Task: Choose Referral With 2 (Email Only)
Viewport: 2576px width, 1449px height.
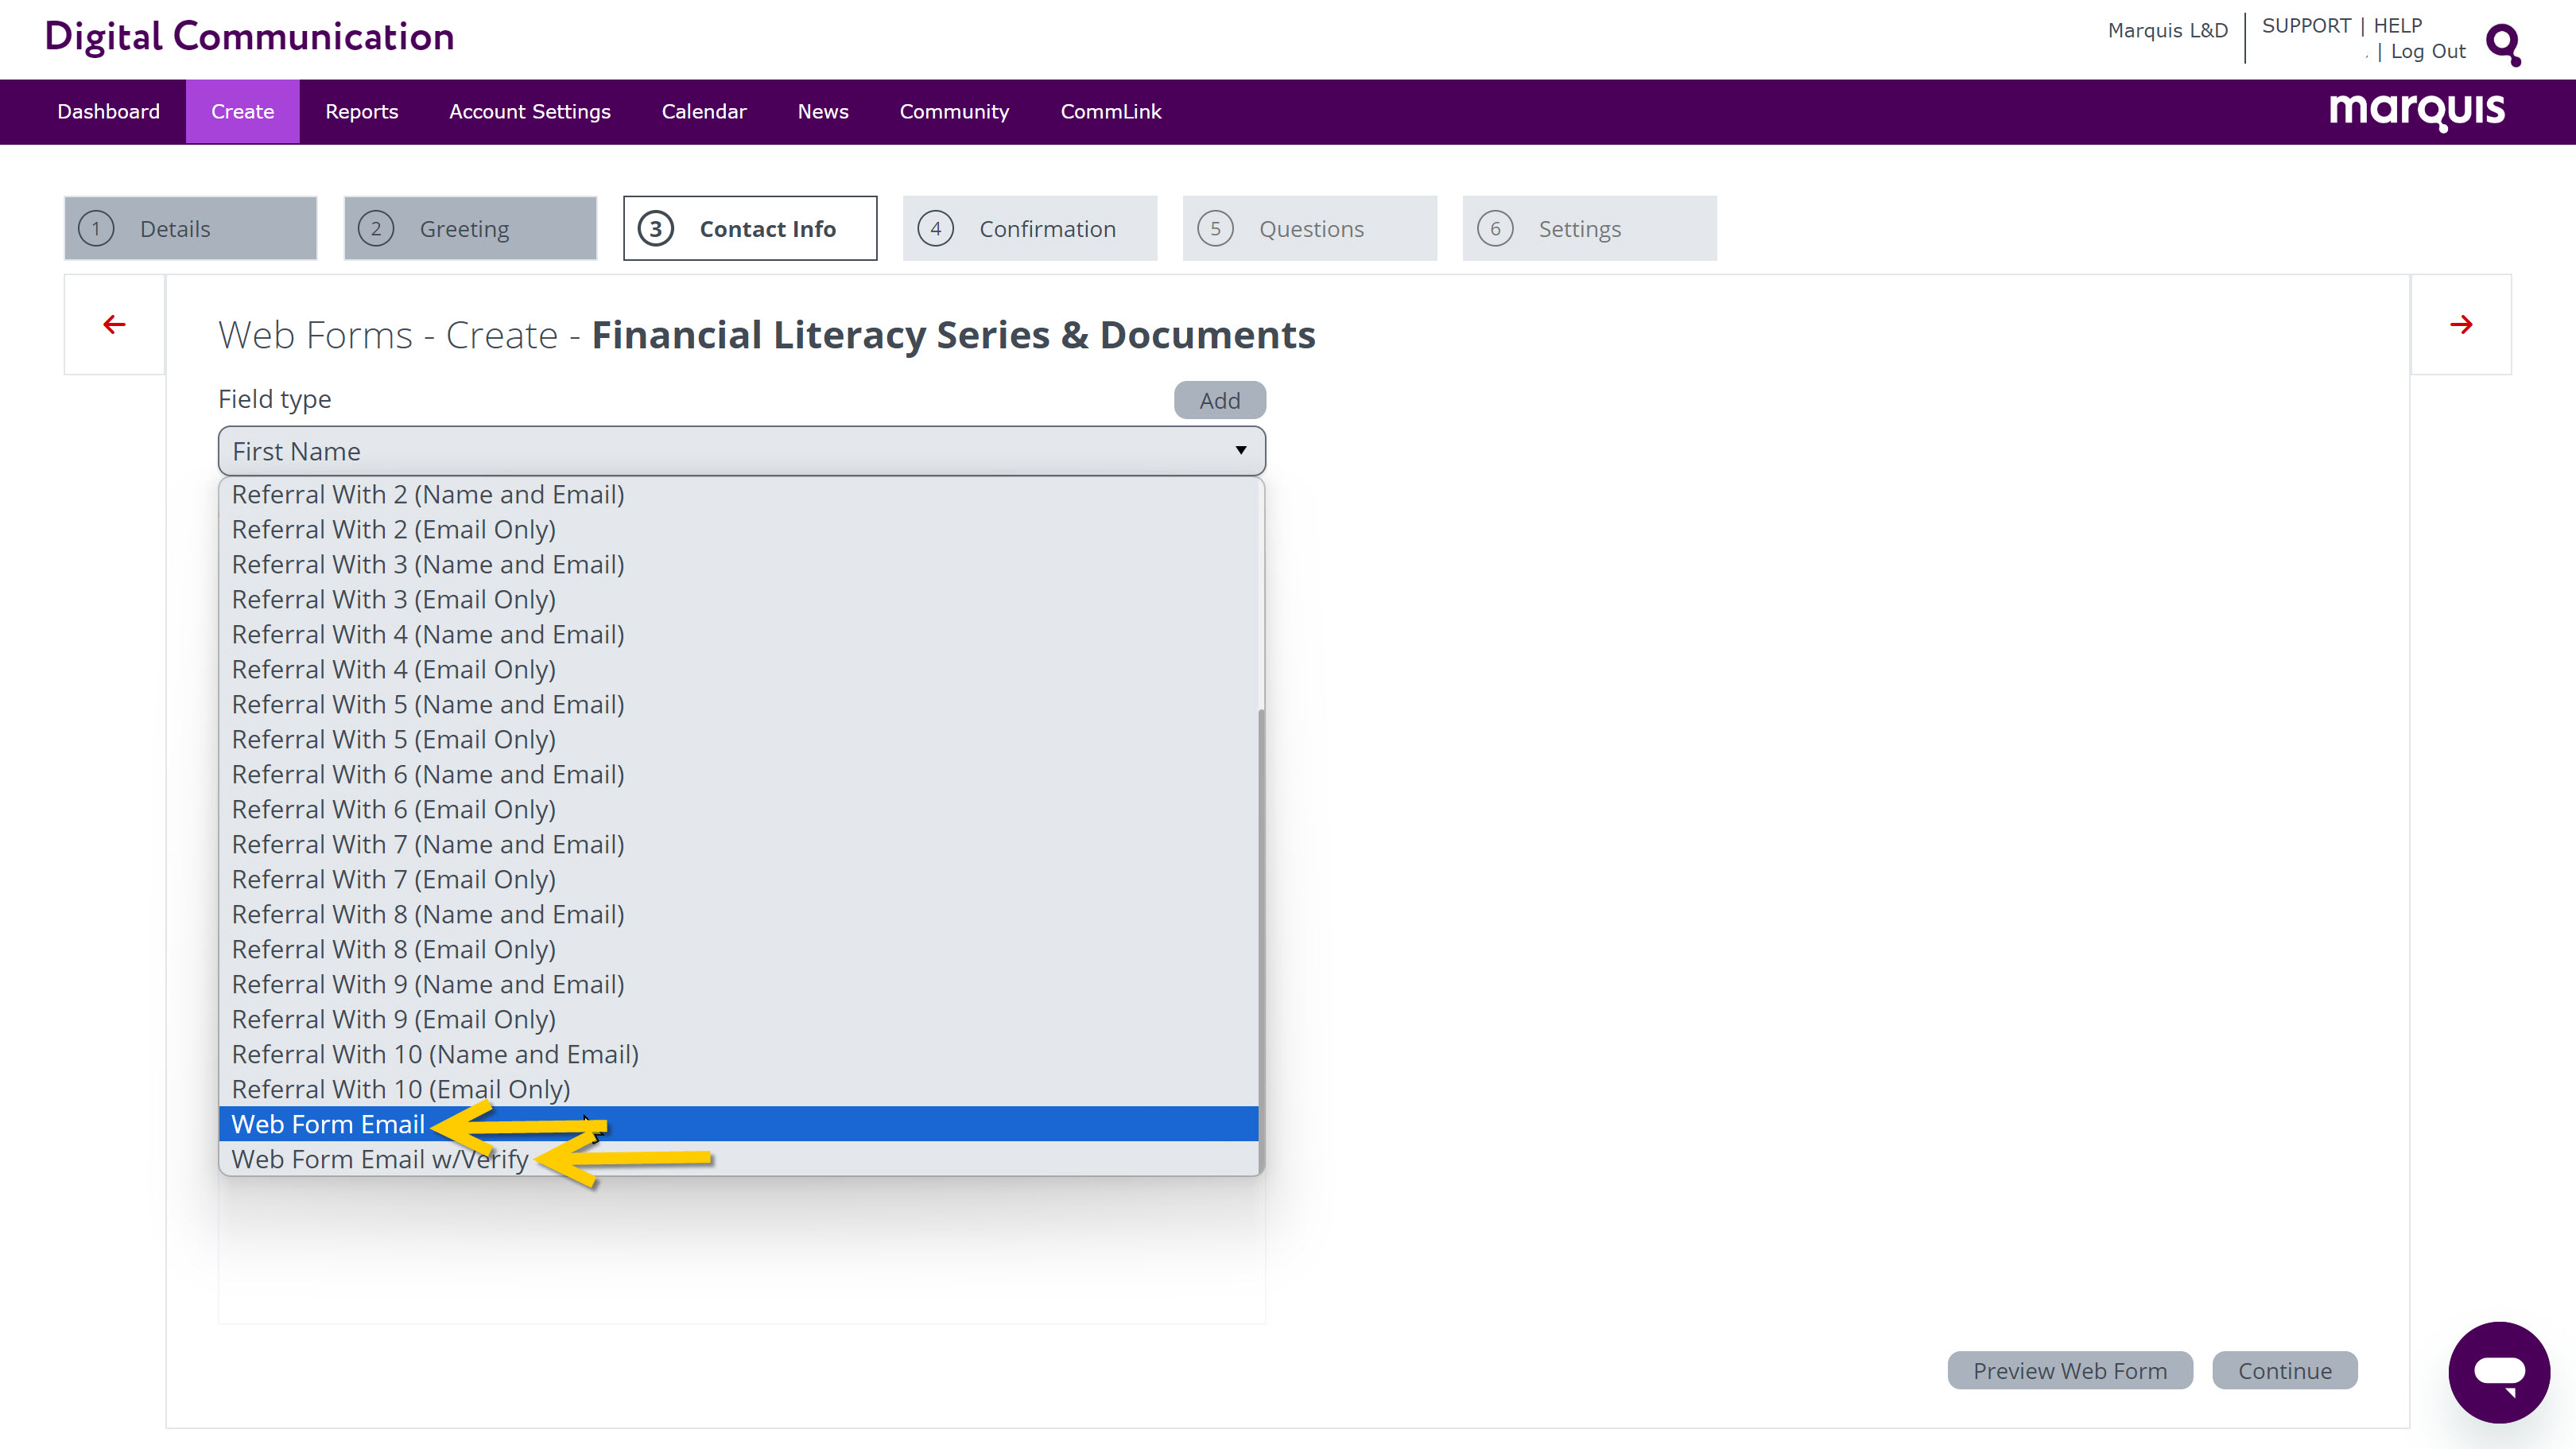Action: coord(738,529)
